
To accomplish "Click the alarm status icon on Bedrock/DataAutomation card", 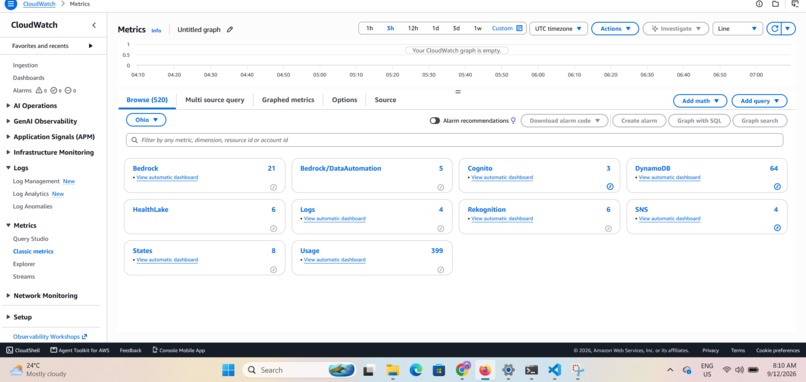I will coord(441,187).
